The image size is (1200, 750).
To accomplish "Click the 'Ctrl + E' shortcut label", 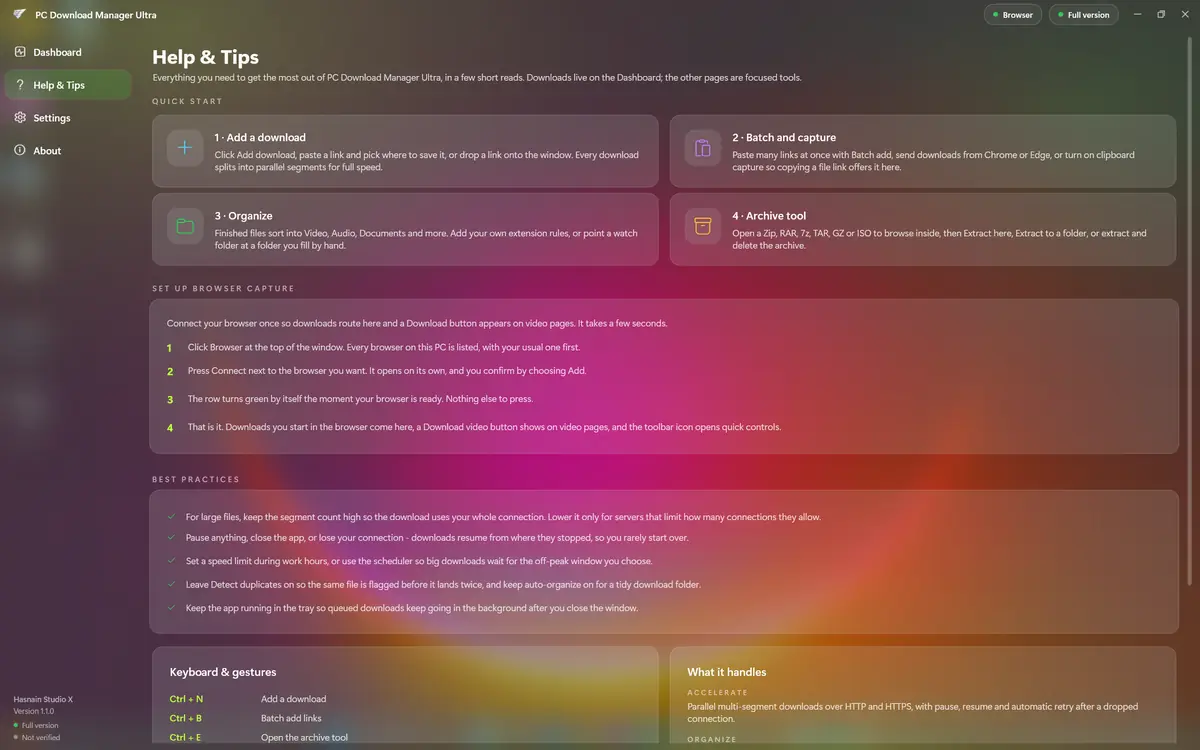I will 186,737.
